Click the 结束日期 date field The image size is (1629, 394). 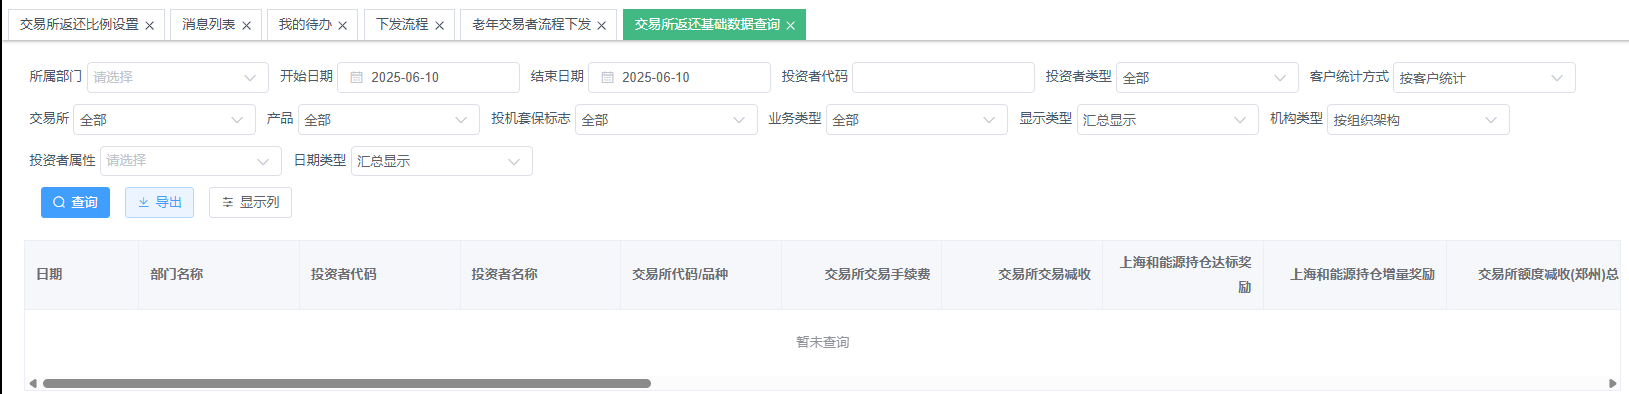tap(679, 77)
